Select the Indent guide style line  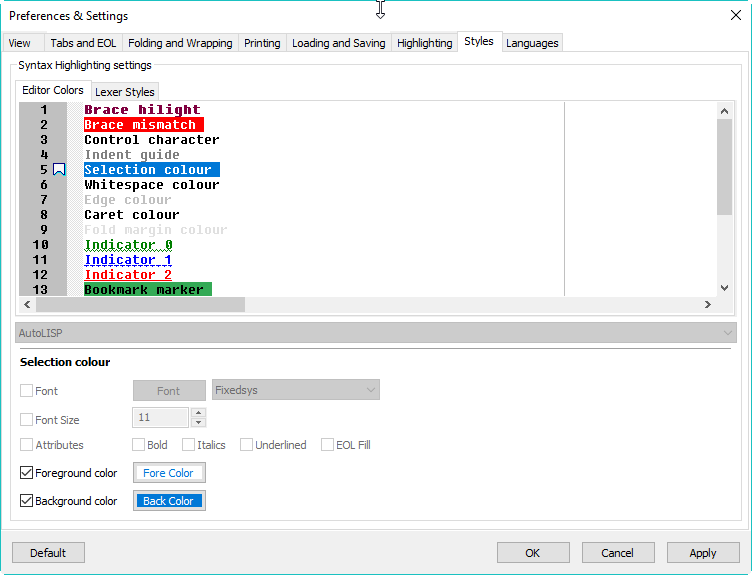click(132, 154)
